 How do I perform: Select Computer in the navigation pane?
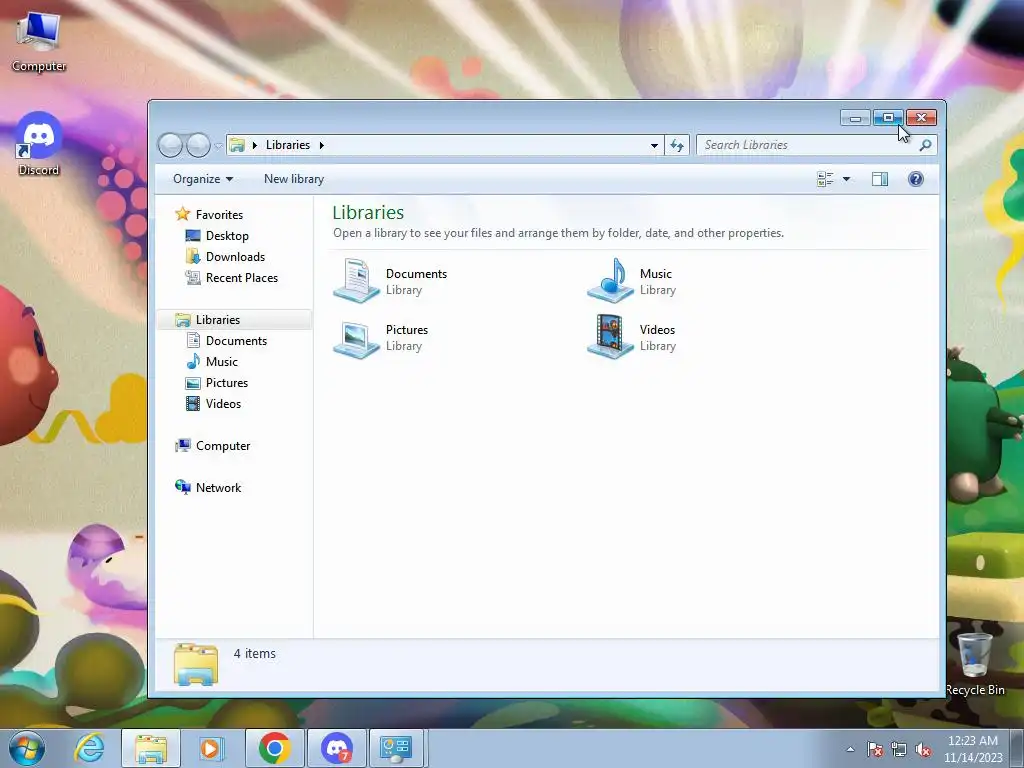pos(223,445)
